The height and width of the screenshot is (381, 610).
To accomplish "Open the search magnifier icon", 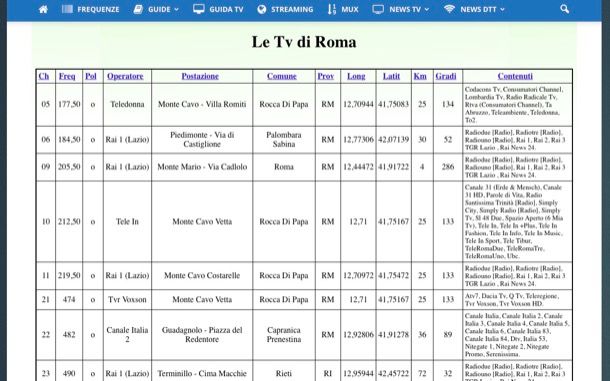I will tap(564, 9).
